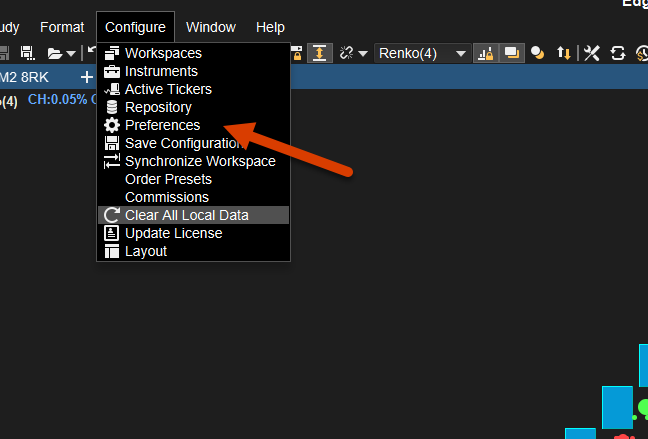The height and width of the screenshot is (439, 648).
Task: Click the wrench and screwdriver tools icon
Action: pyautogui.click(x=592, y=53)
